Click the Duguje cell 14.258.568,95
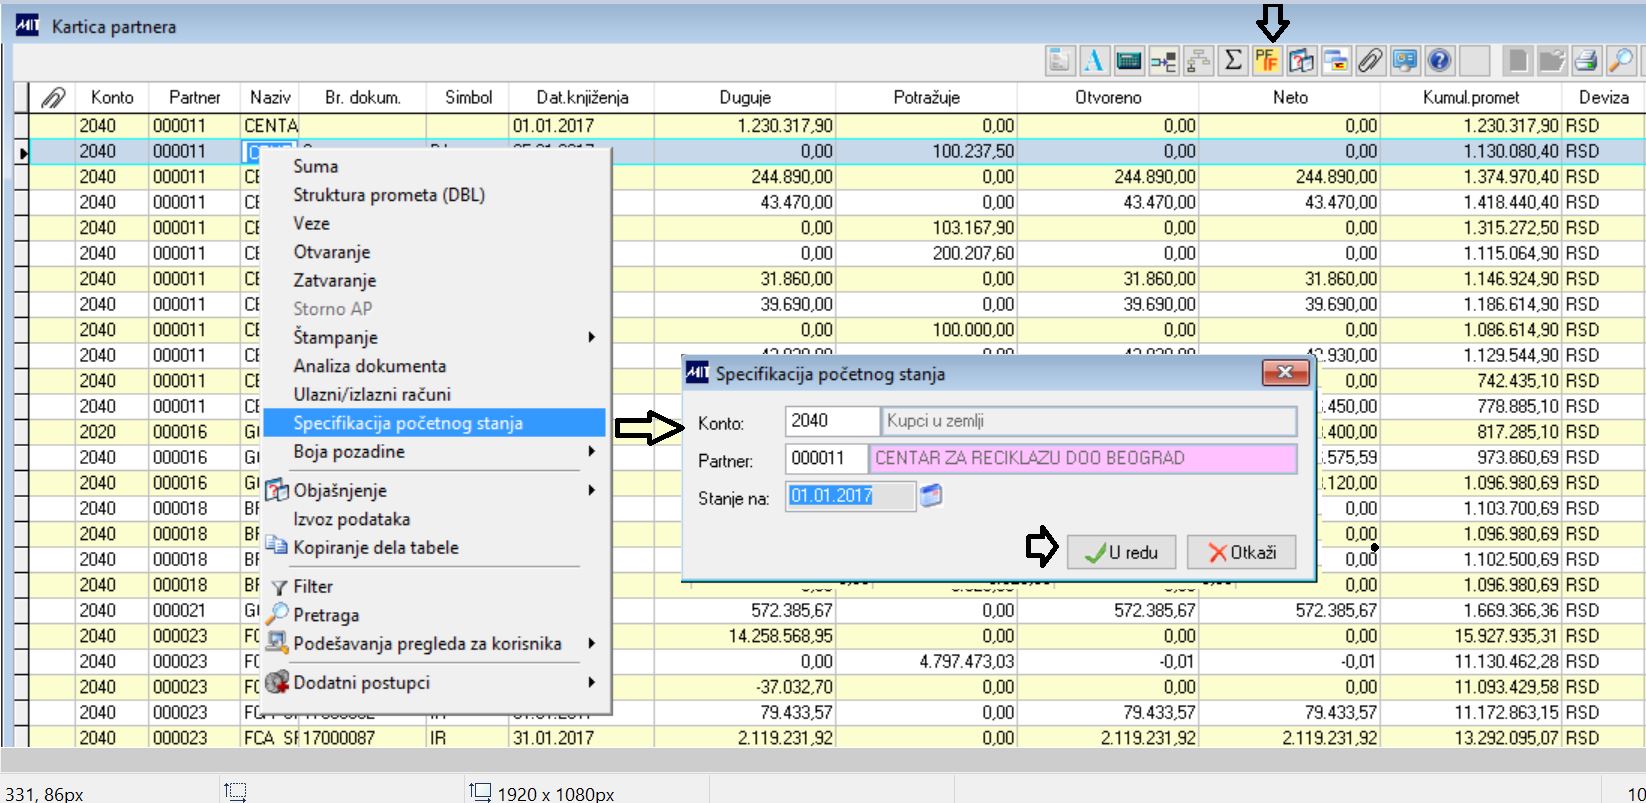Viewport: 1646px width, 803px height. [745, 636]
